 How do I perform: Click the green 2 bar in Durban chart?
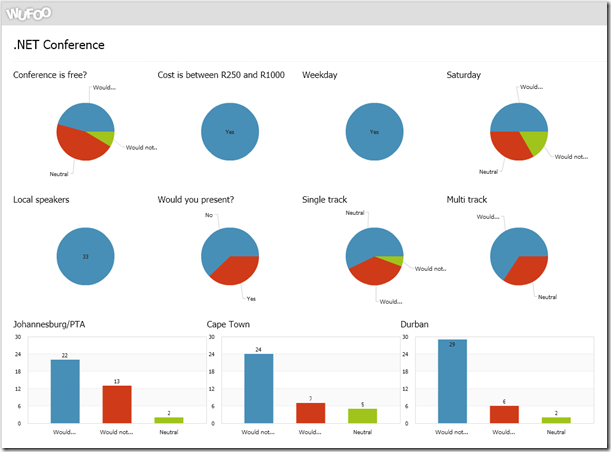point(556,420)
